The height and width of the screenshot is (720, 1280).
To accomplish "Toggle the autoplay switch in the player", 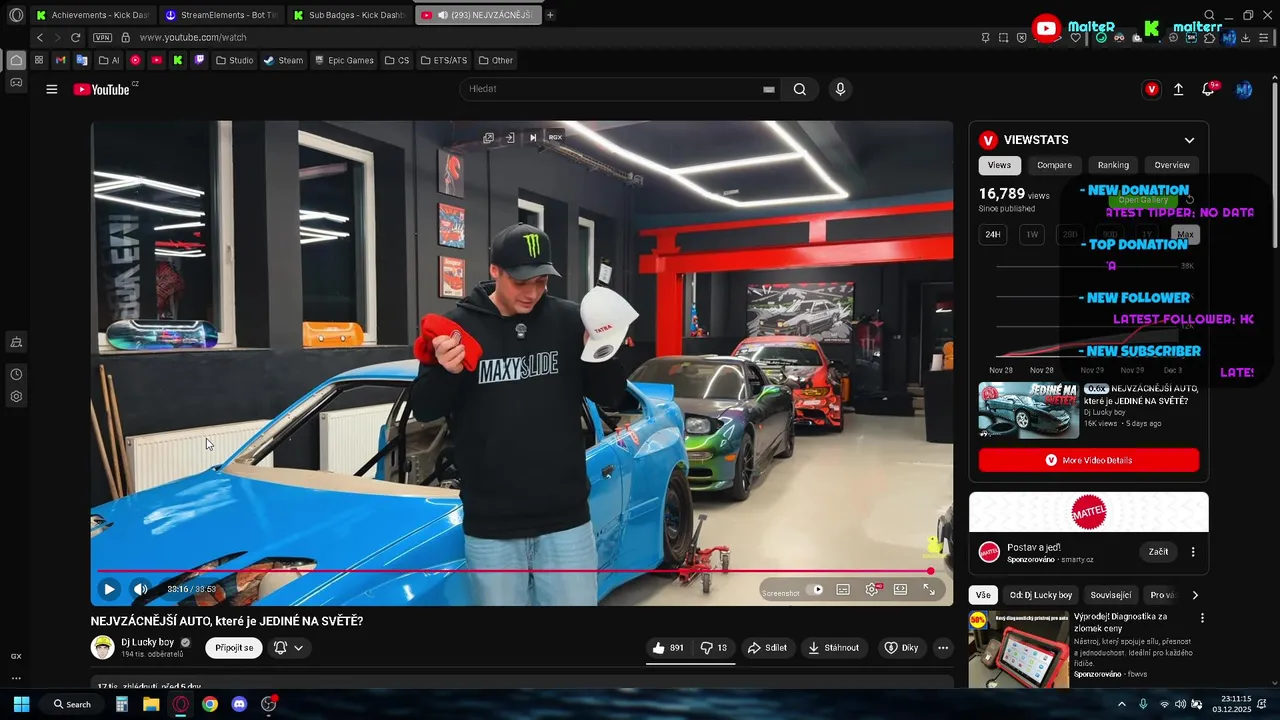I will 814,590.
